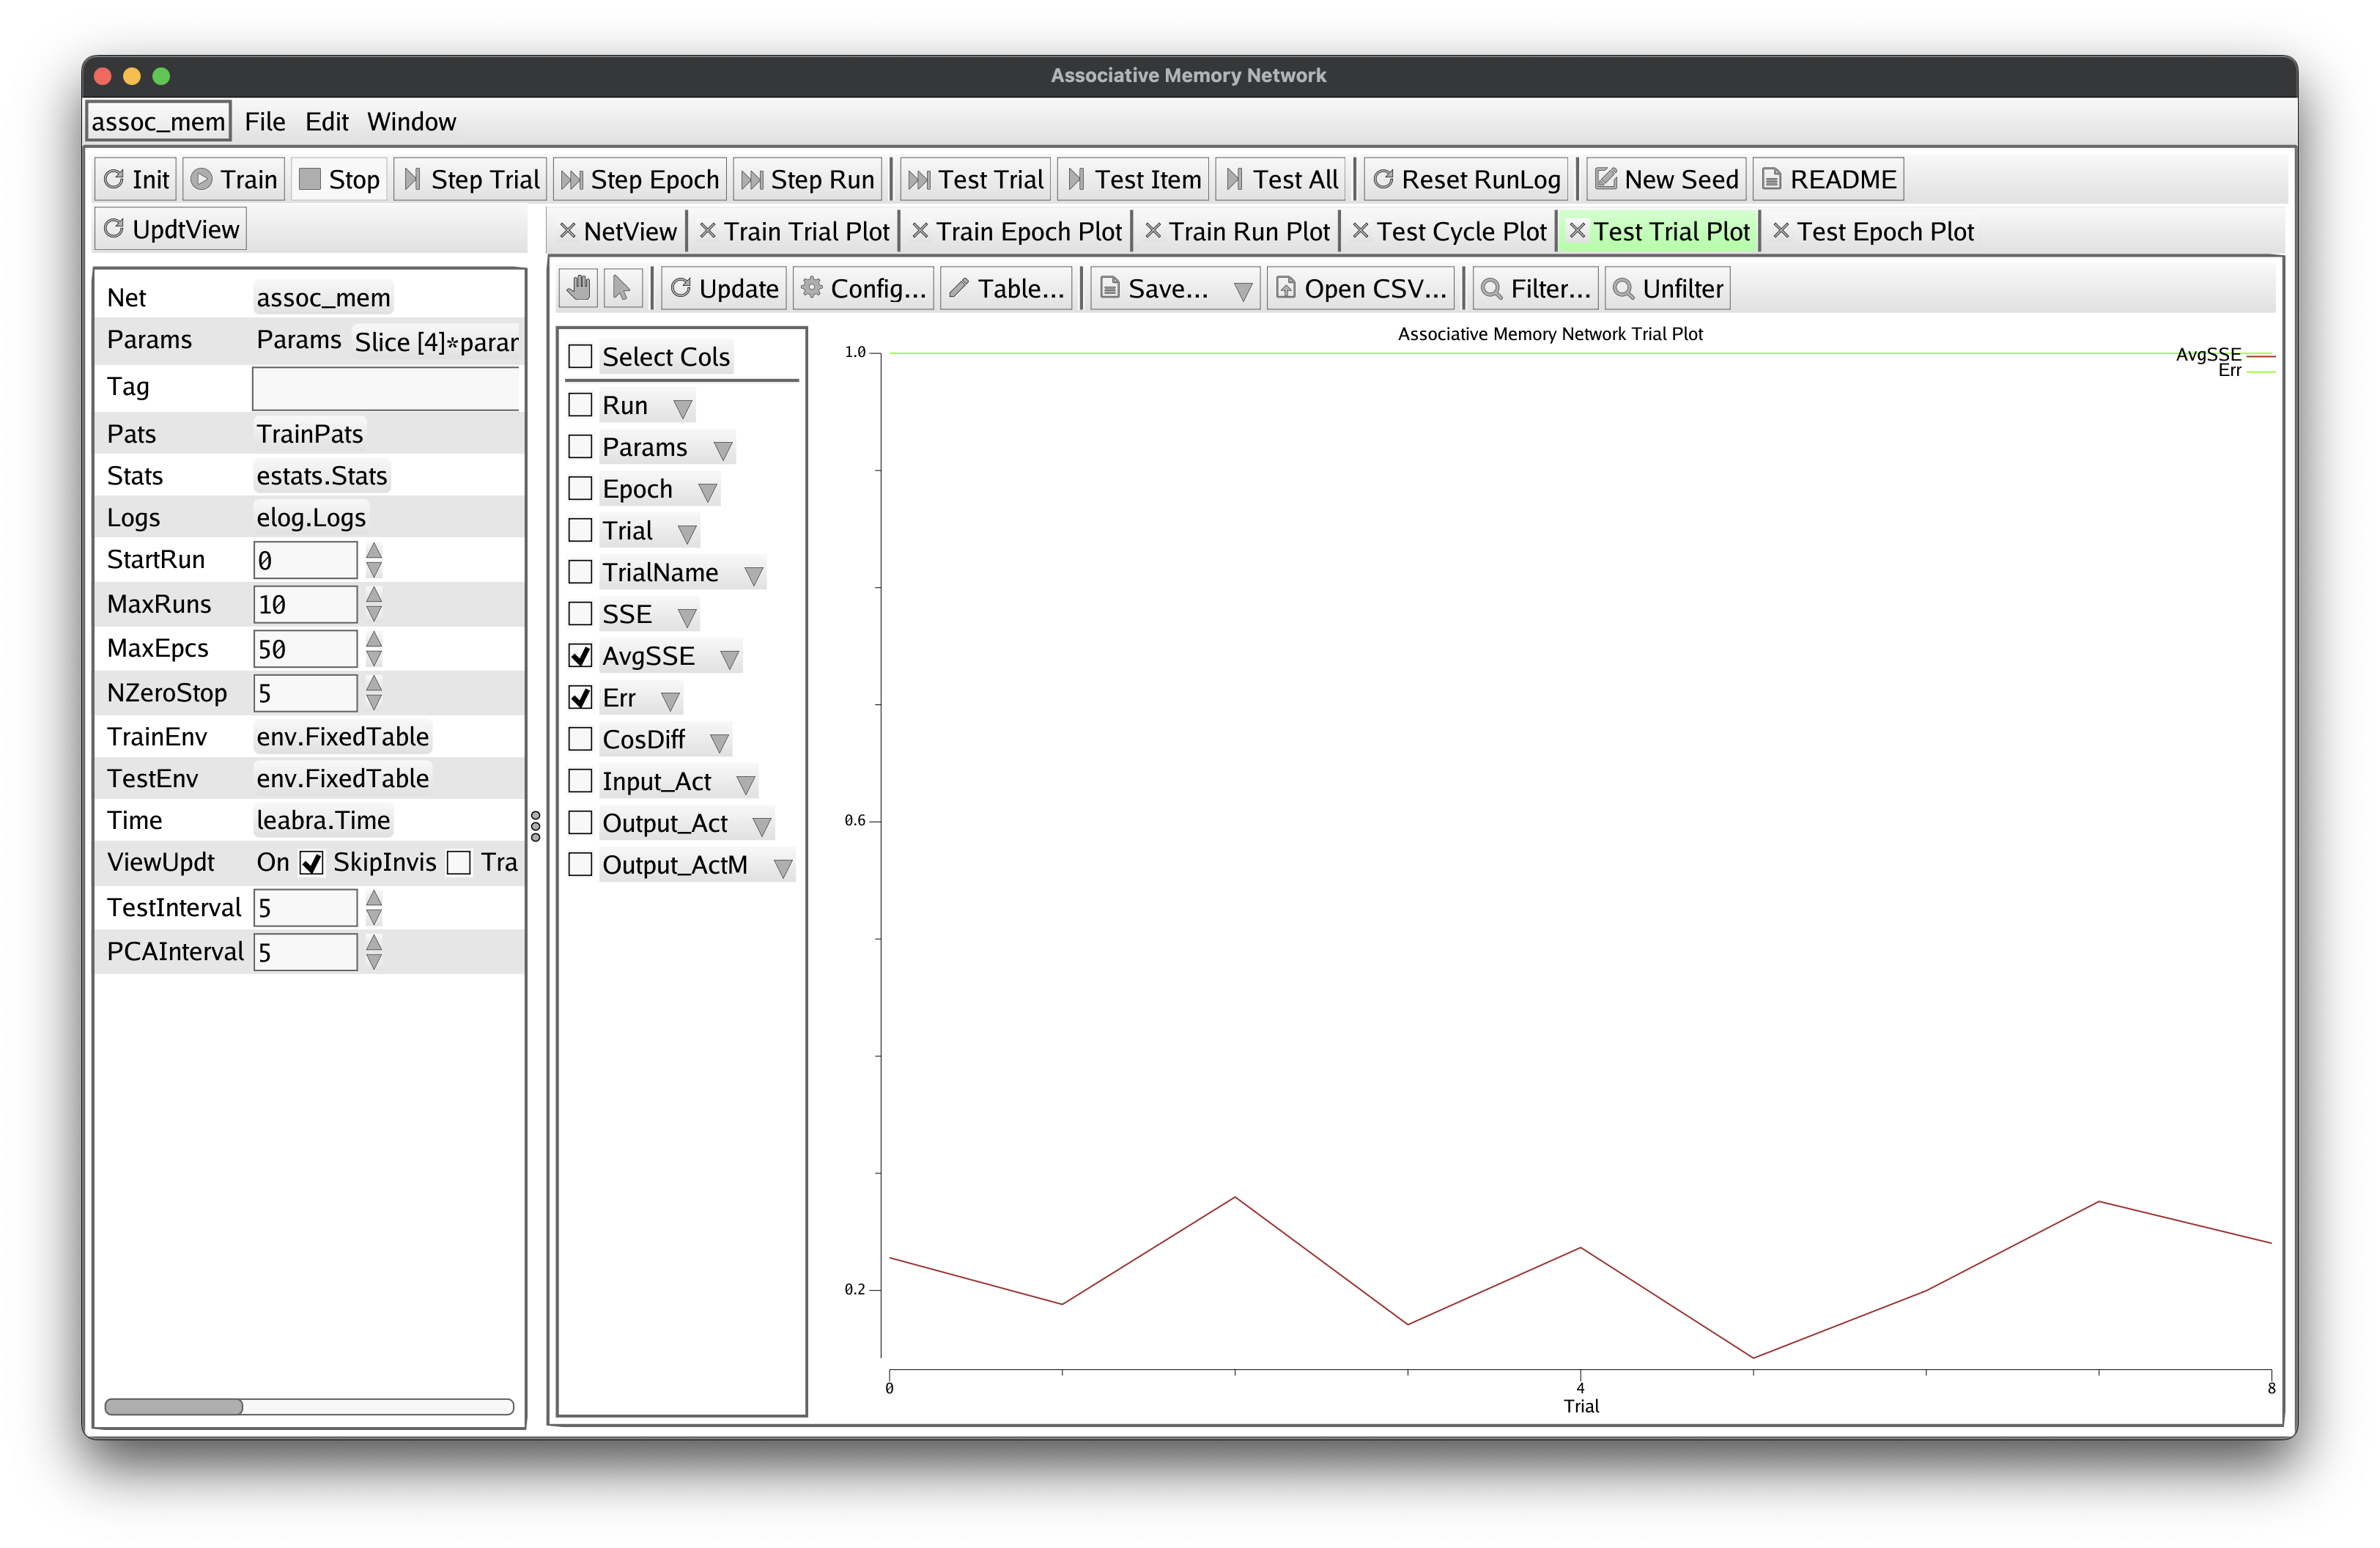Open the Save dropdown arrow
The height and width of the screenshot is (1548, 2380).
(1242, 290)
